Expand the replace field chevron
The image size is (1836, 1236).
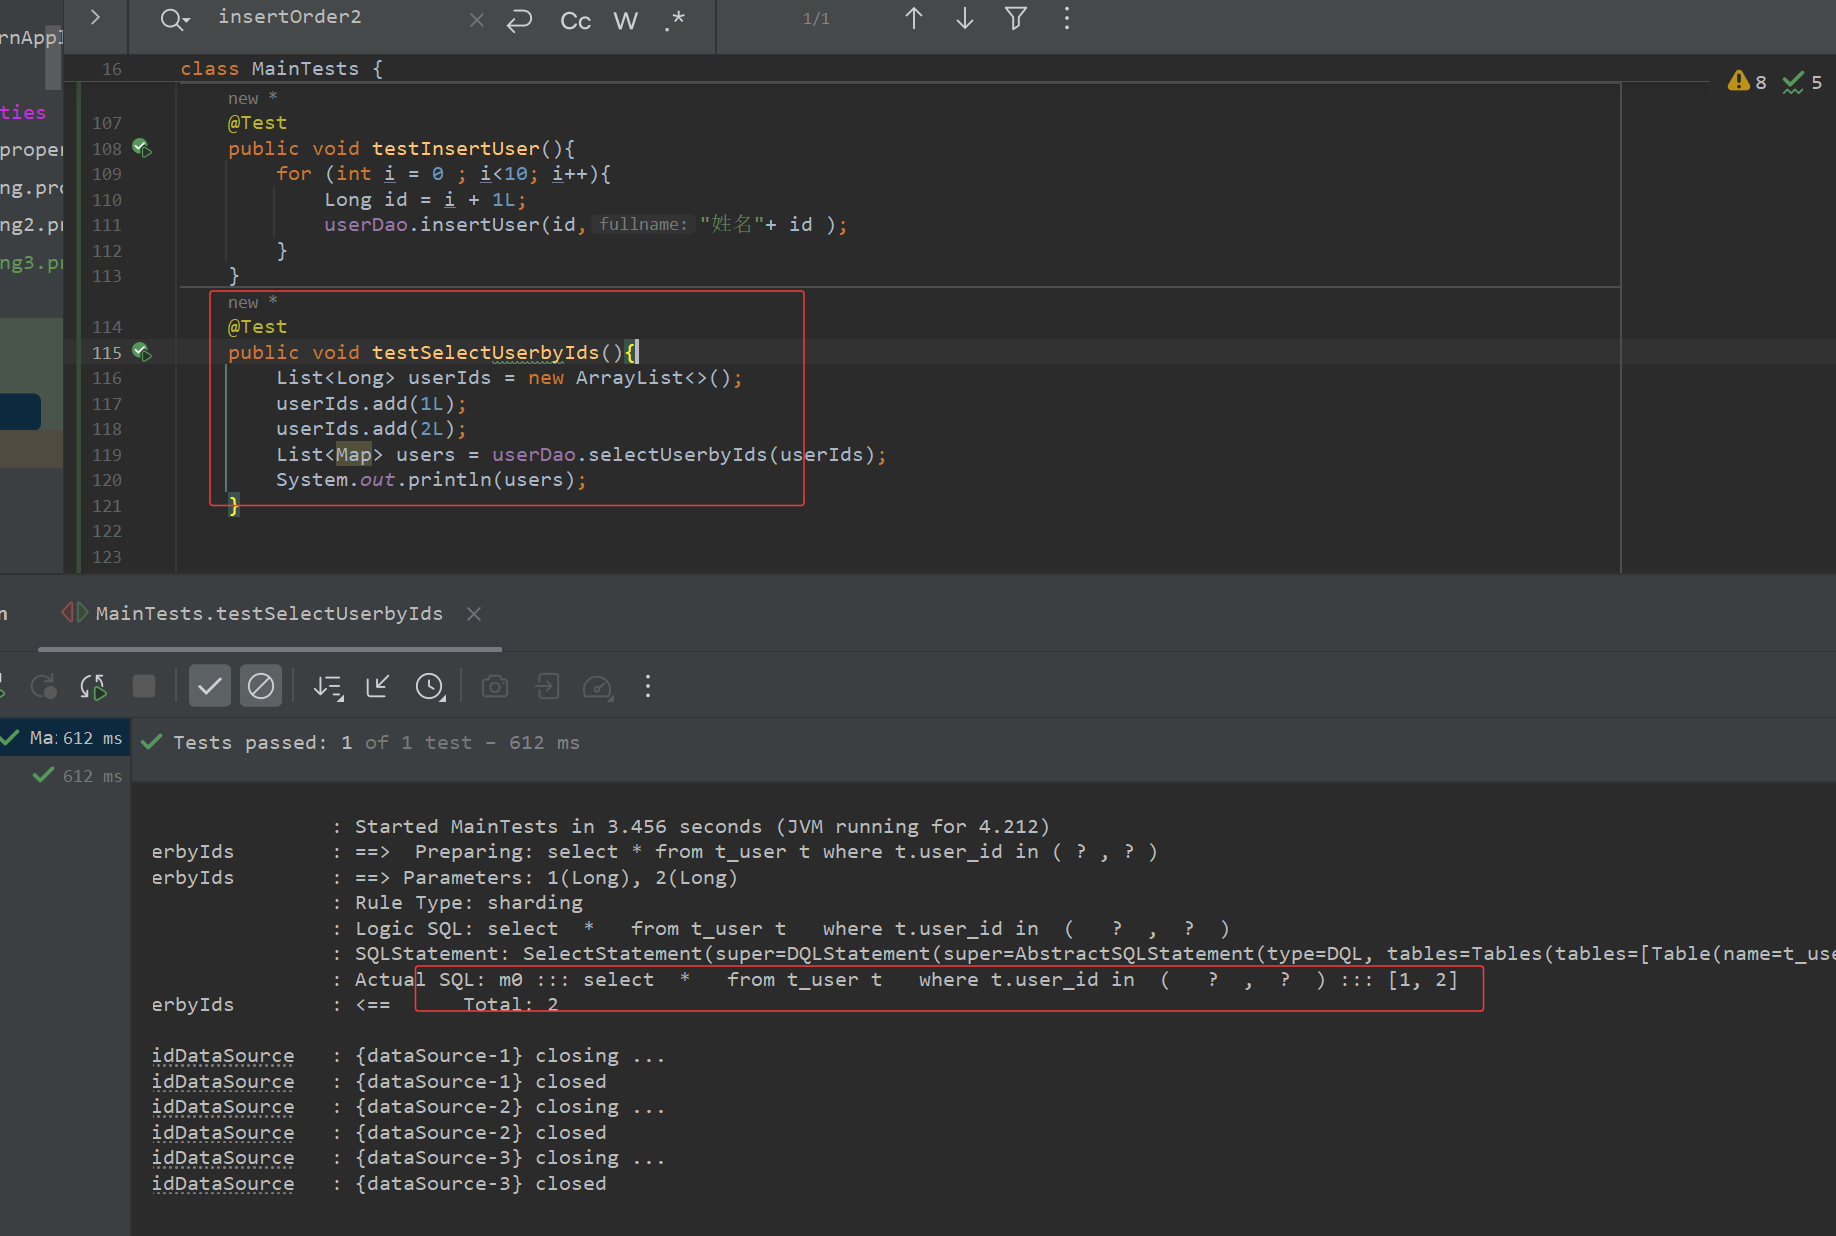(95, 17)
